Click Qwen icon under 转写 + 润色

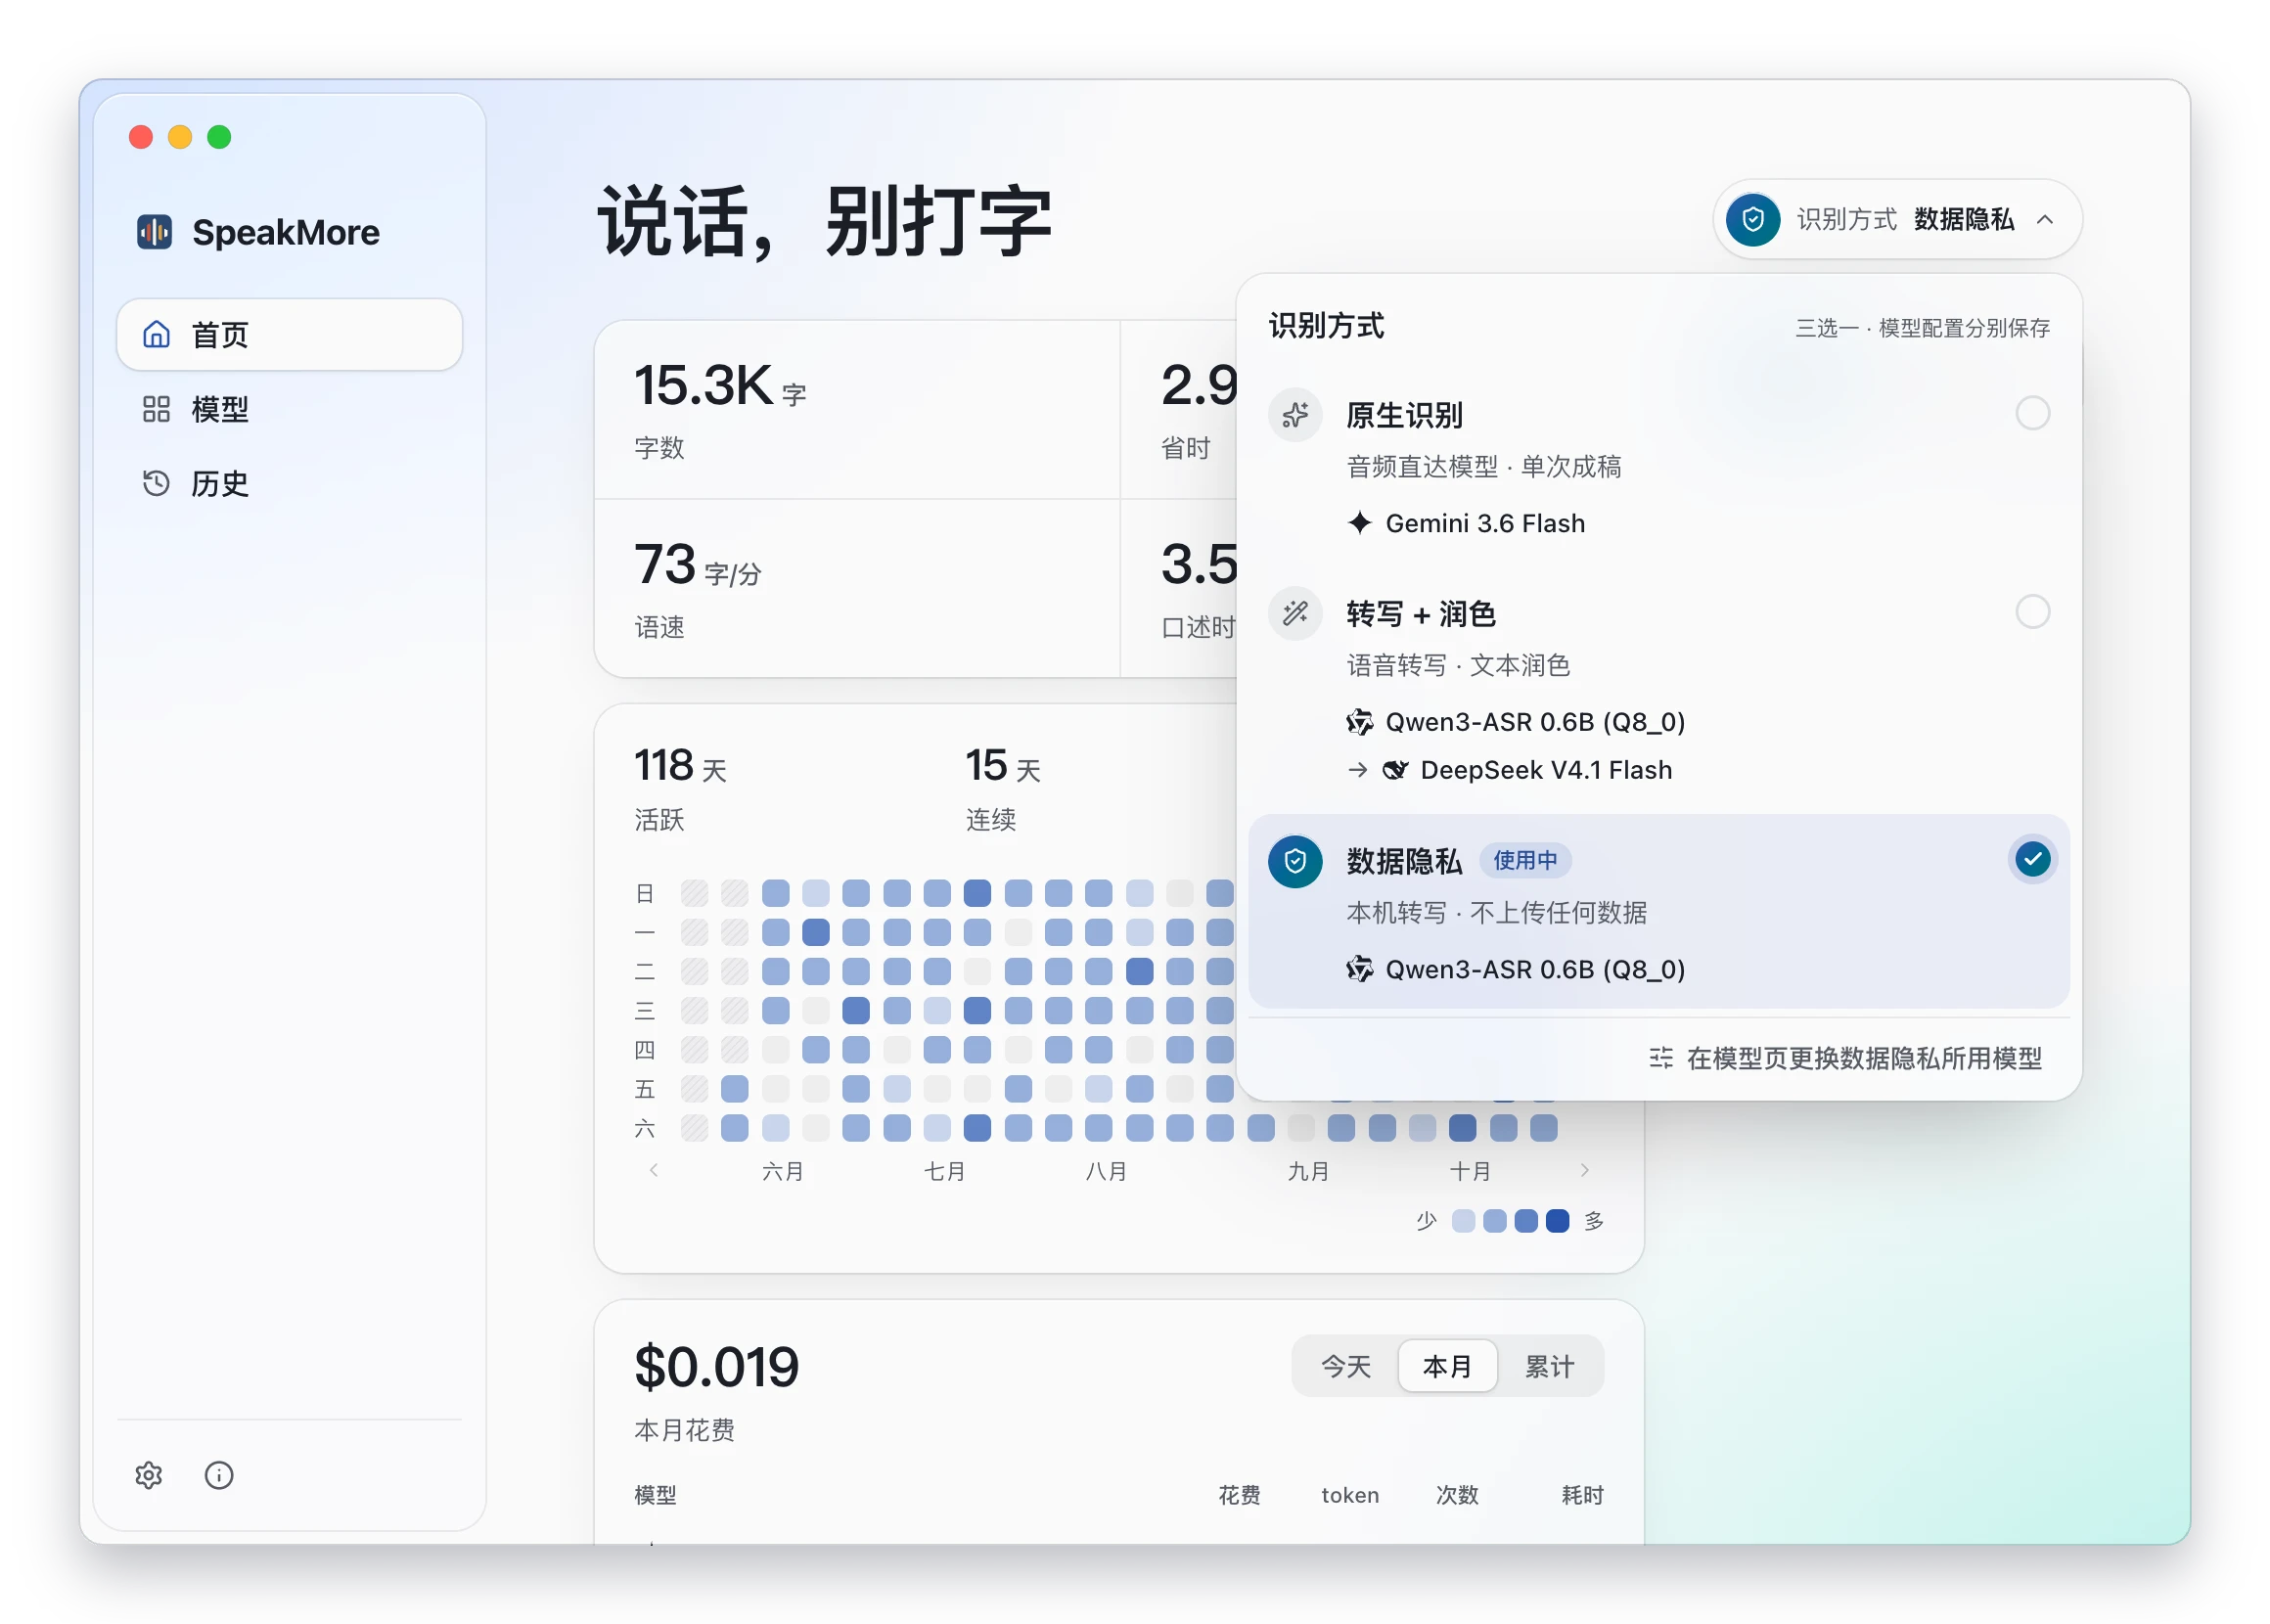(1359, 721)
